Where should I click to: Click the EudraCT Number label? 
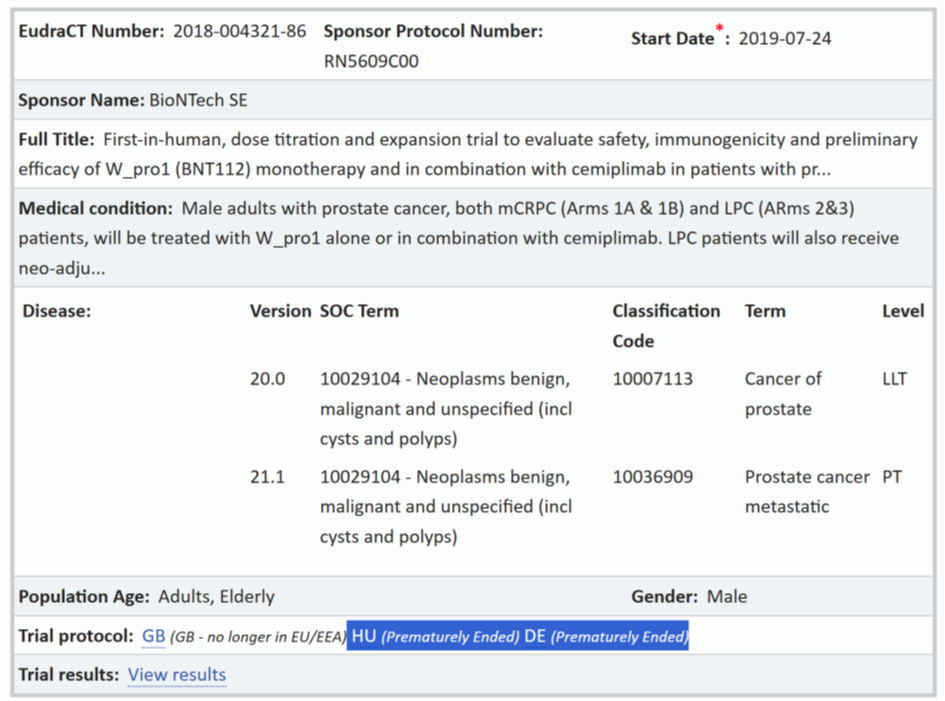coord(91,31)
